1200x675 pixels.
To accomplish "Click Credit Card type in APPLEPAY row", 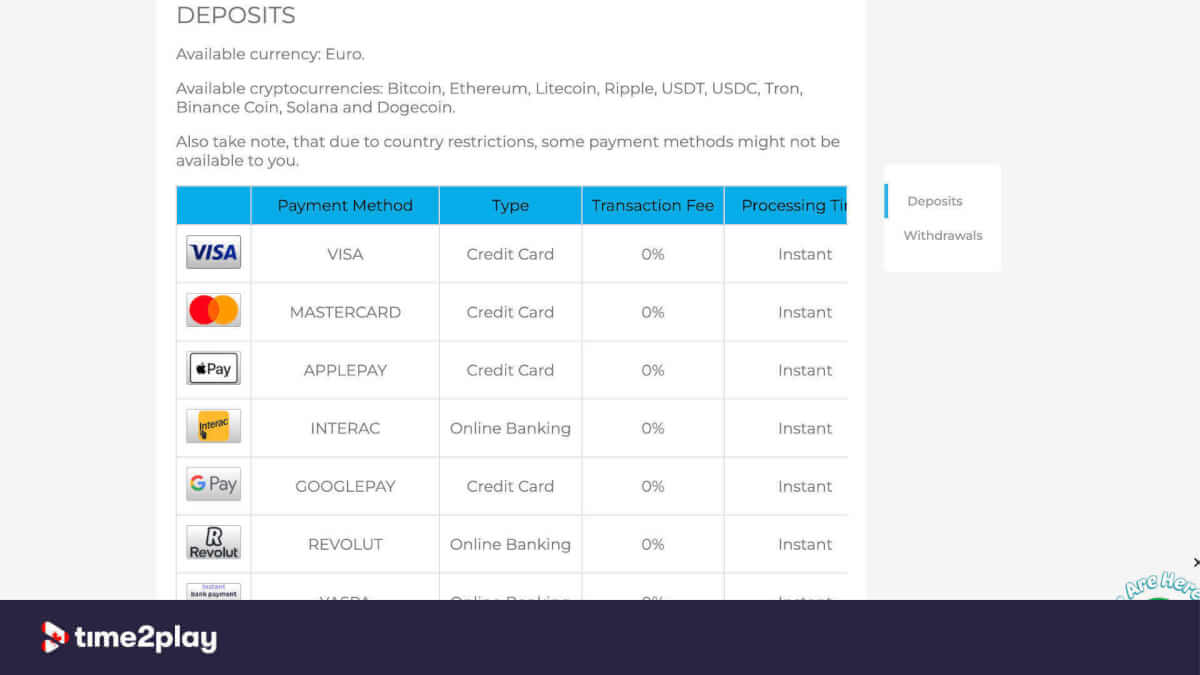I will (510, 370).
